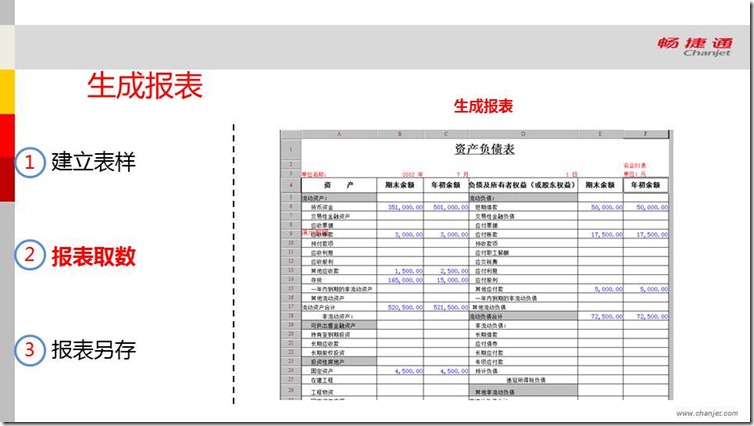Image resolution: width=754 pixels, height=426 pixels.
Task: Select column F header
Action: pos(646,134)
